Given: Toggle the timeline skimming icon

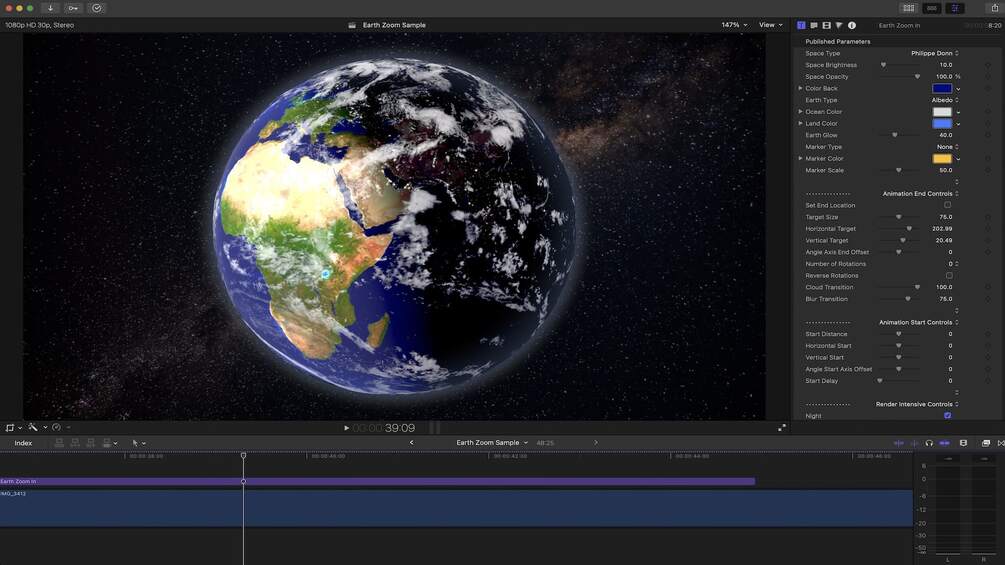Looking at the screenshot, I should coord(899,443).
